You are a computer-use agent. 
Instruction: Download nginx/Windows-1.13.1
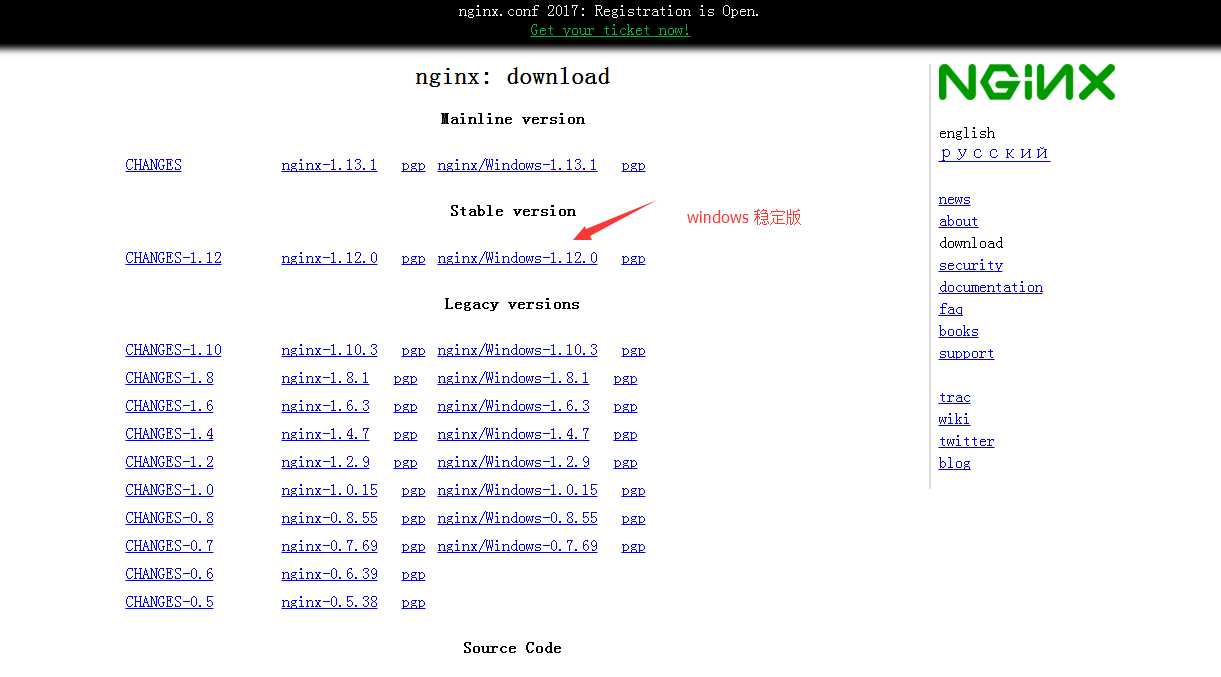point(517,165)
